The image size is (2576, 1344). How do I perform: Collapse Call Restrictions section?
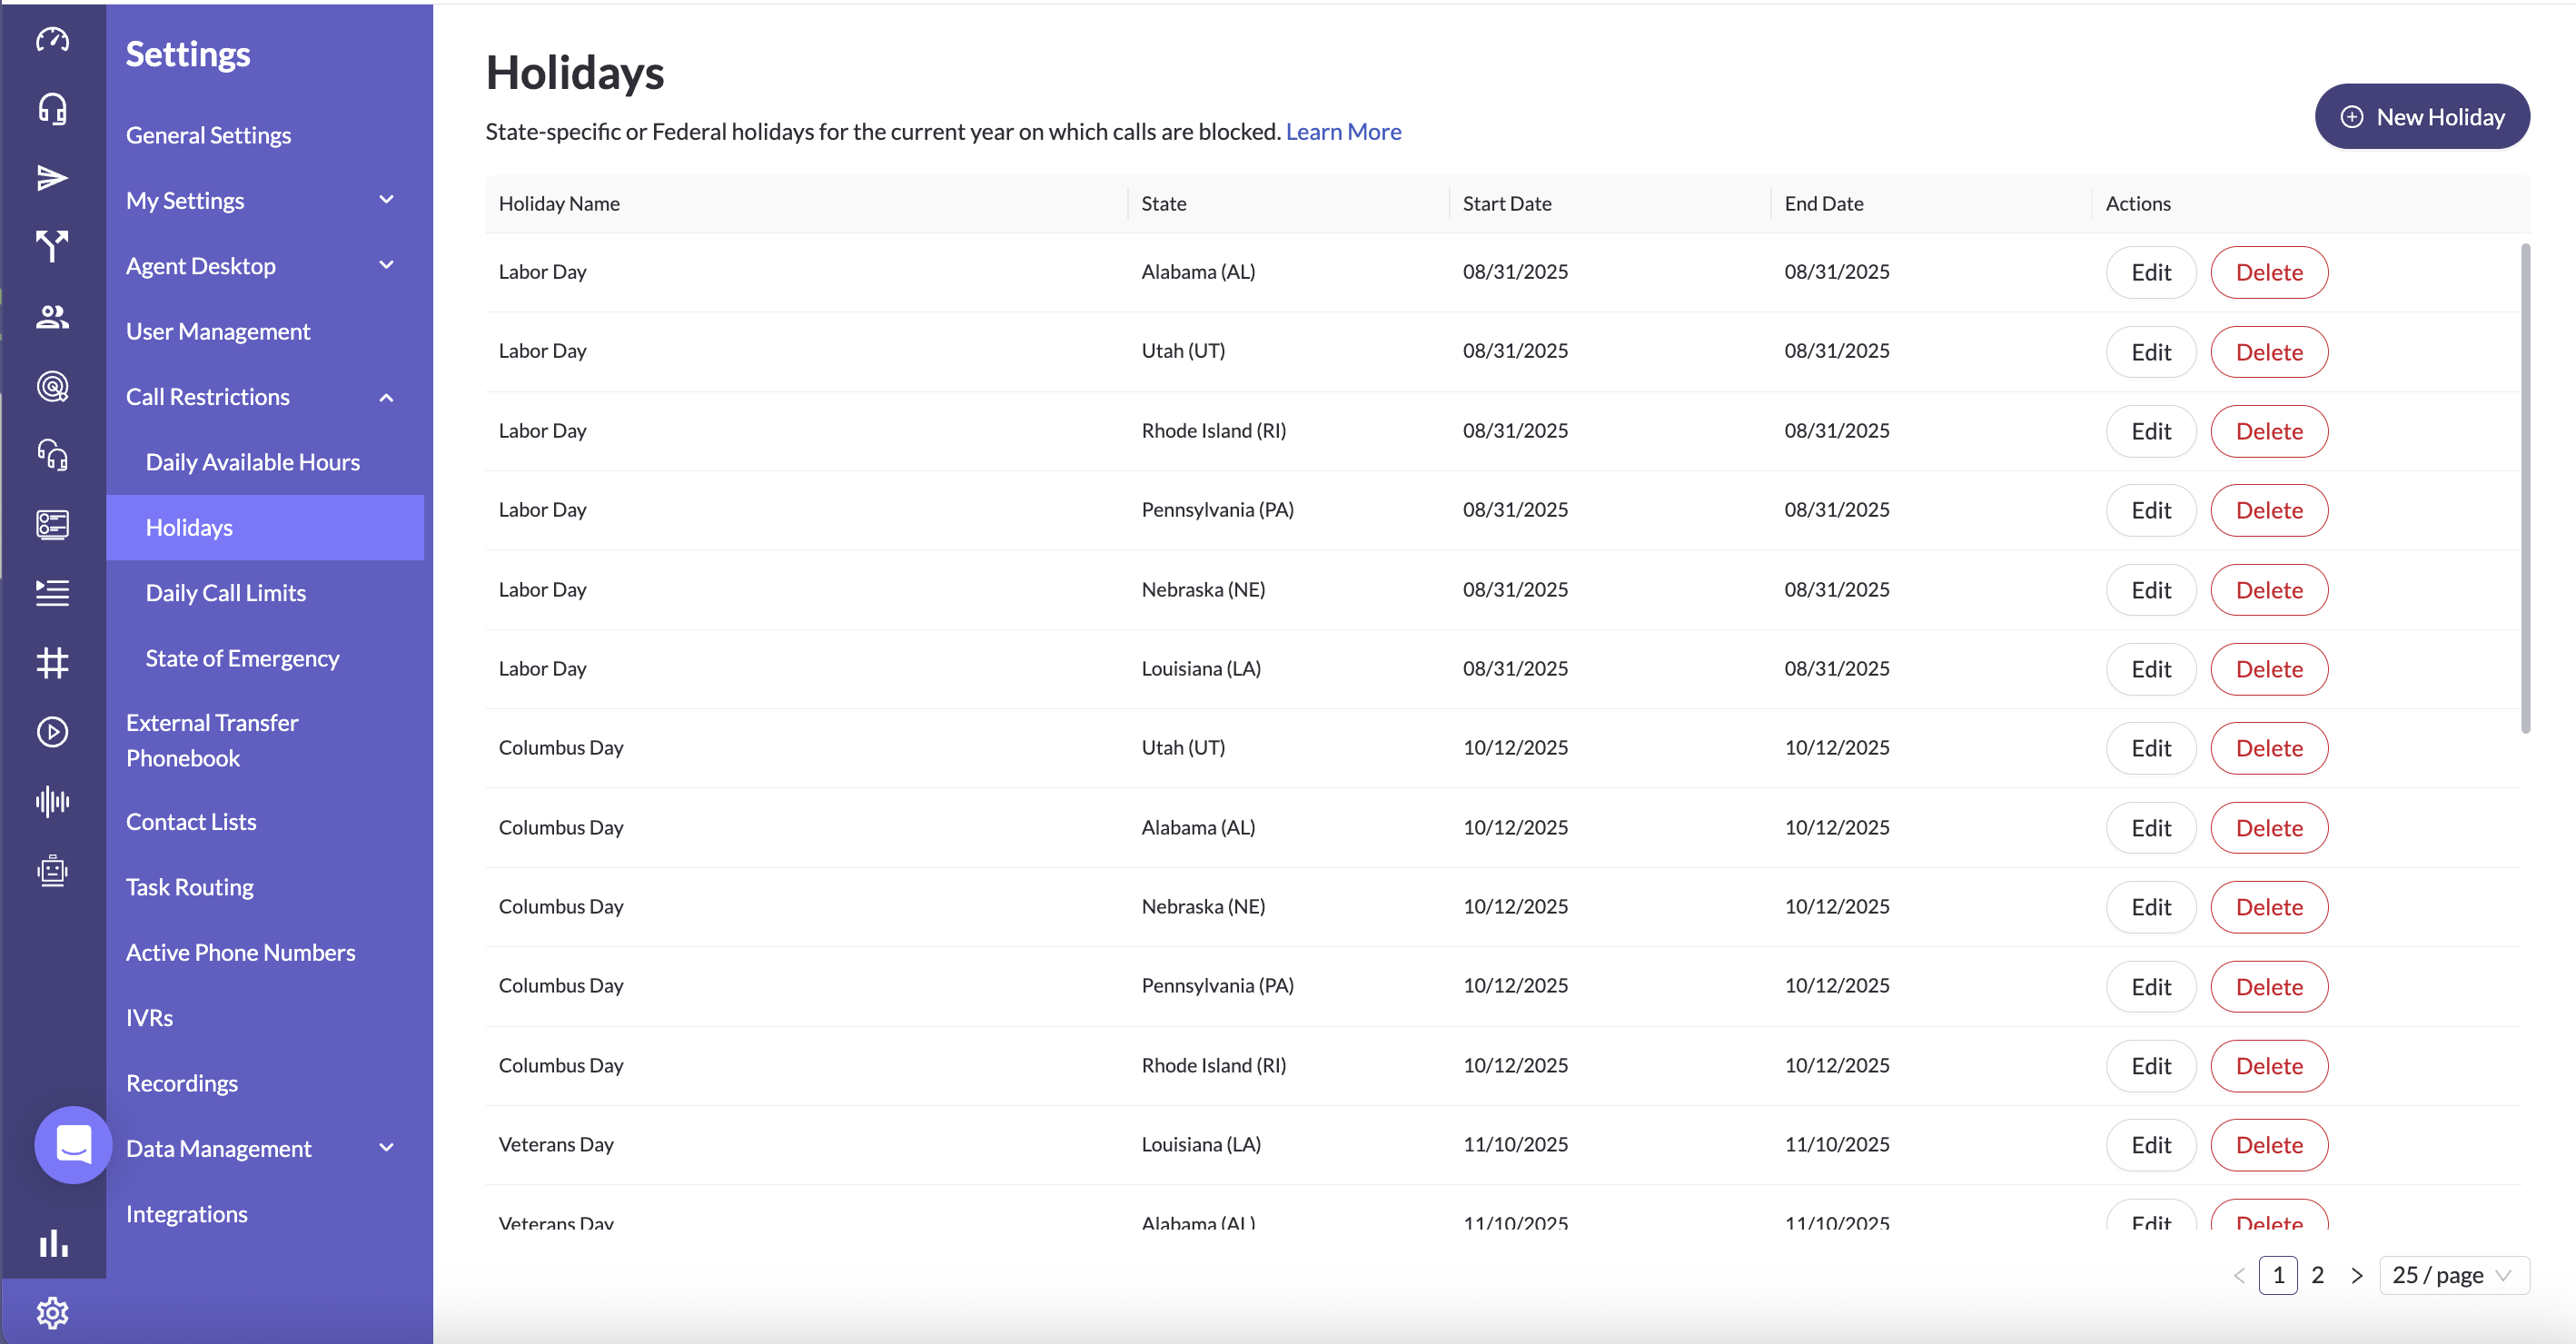pyautogui.click(x=386, y=397)
